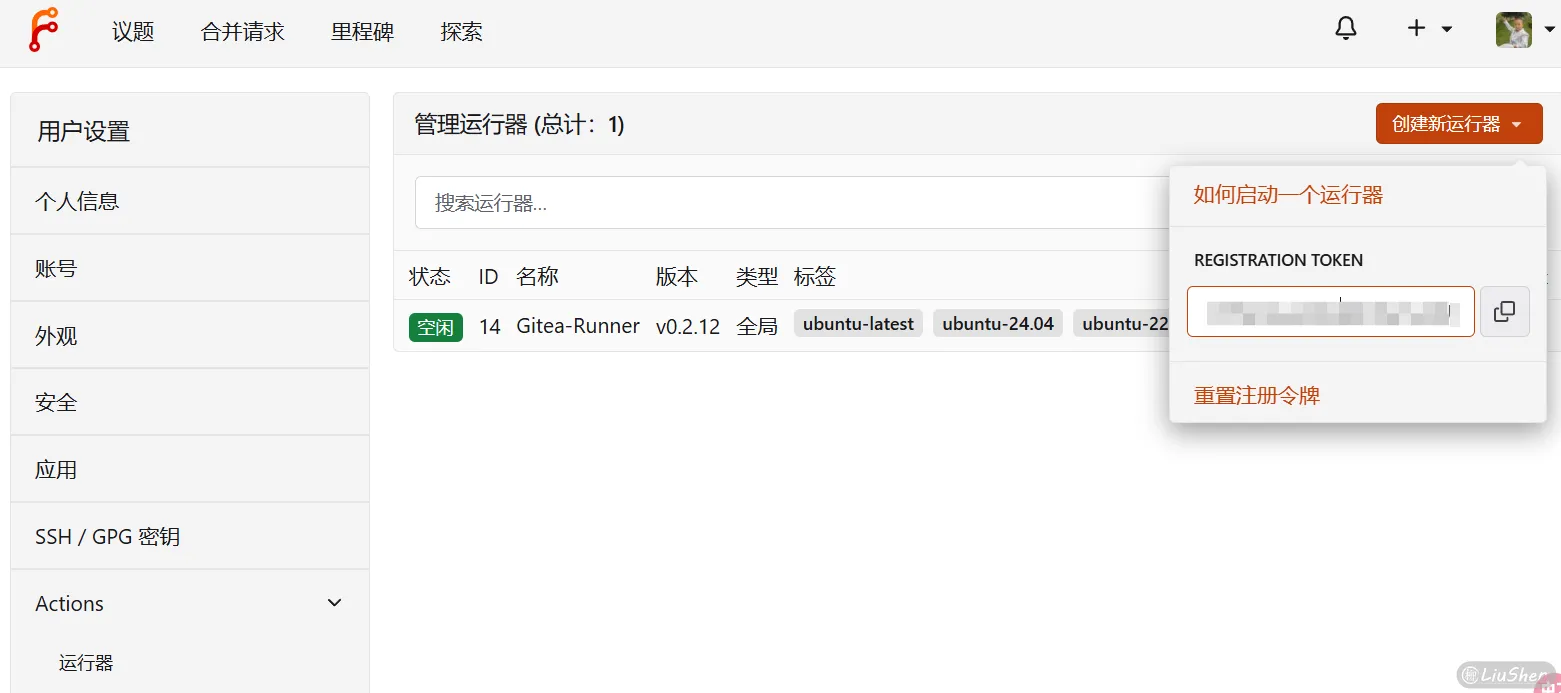The height and width of the screenshot is (693, 1561).
Task: Click the plus create-new icon
Action: [x=1416, y=29]
